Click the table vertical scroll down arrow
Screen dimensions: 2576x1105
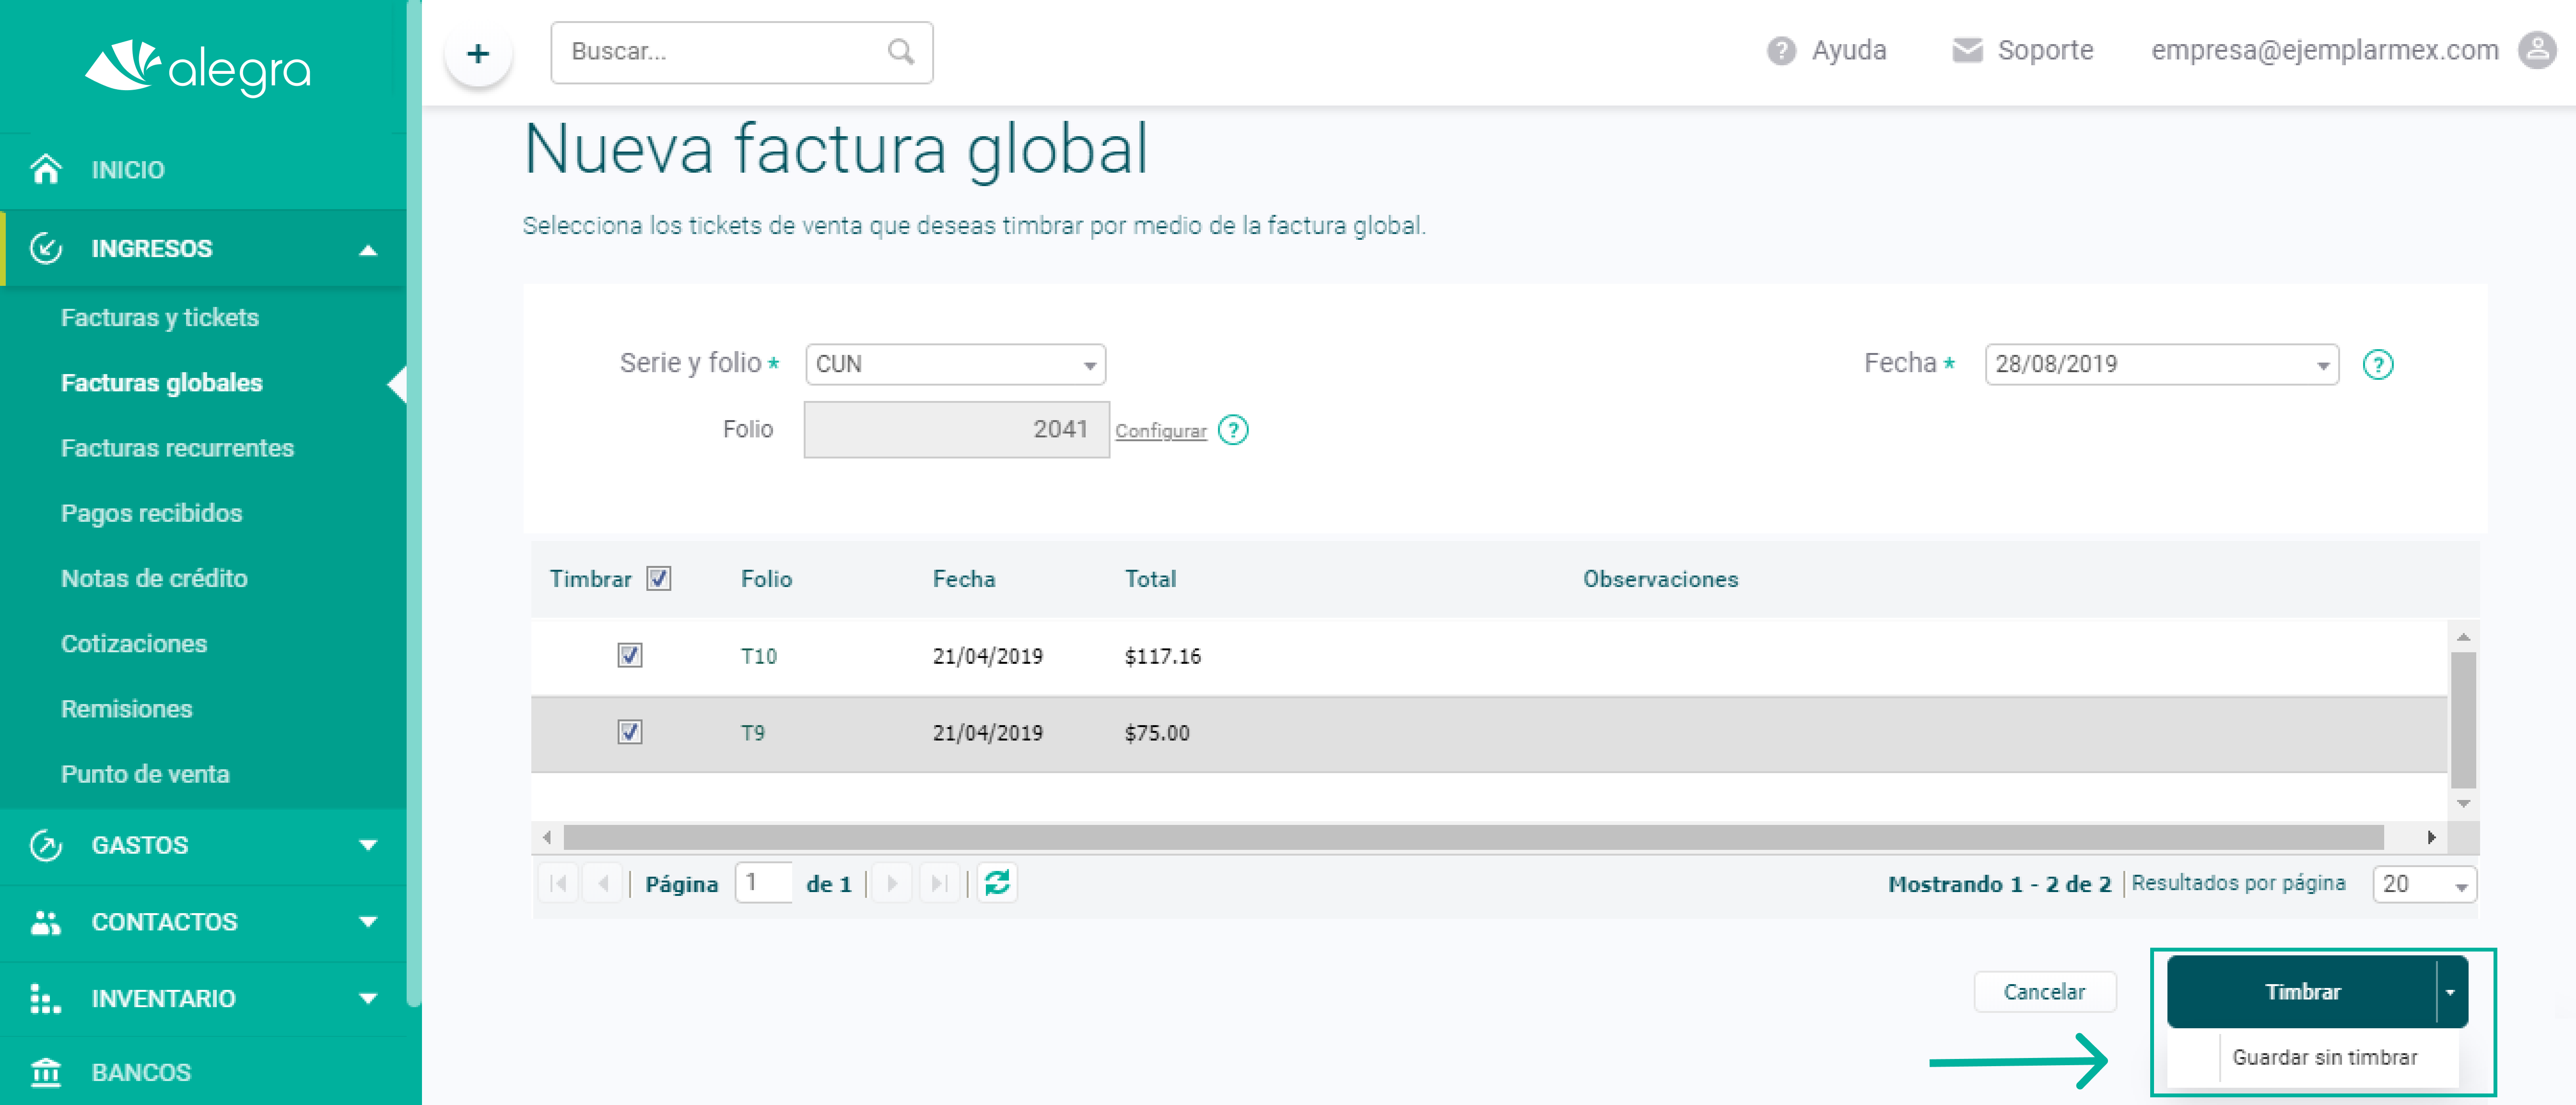2464,803
